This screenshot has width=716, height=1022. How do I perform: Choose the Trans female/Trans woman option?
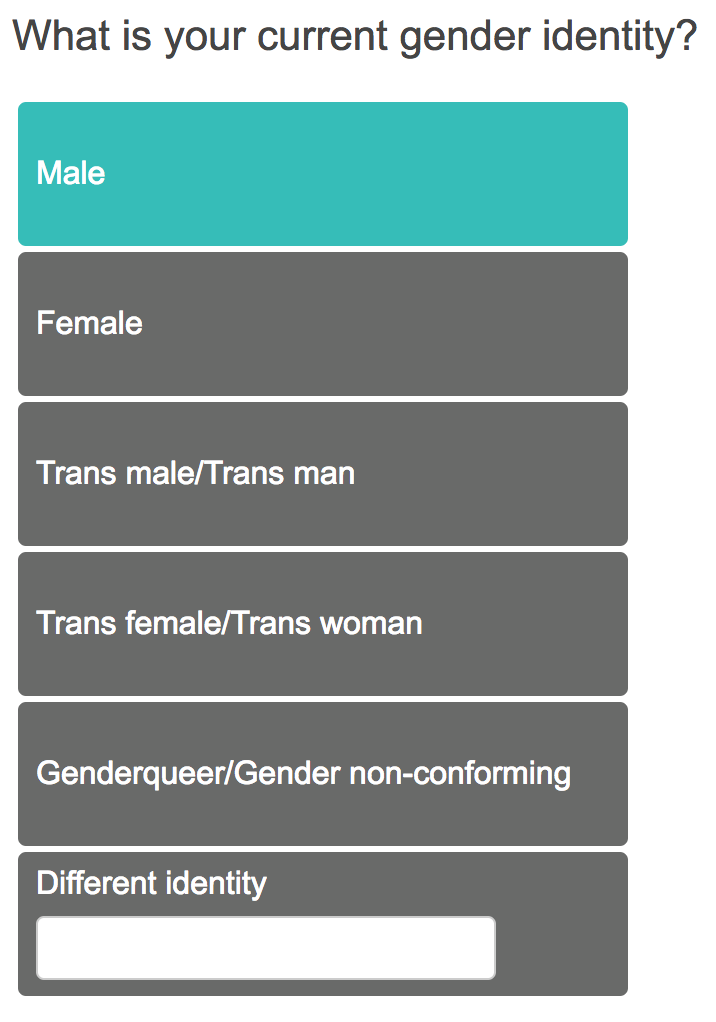(x=322, y=624)
